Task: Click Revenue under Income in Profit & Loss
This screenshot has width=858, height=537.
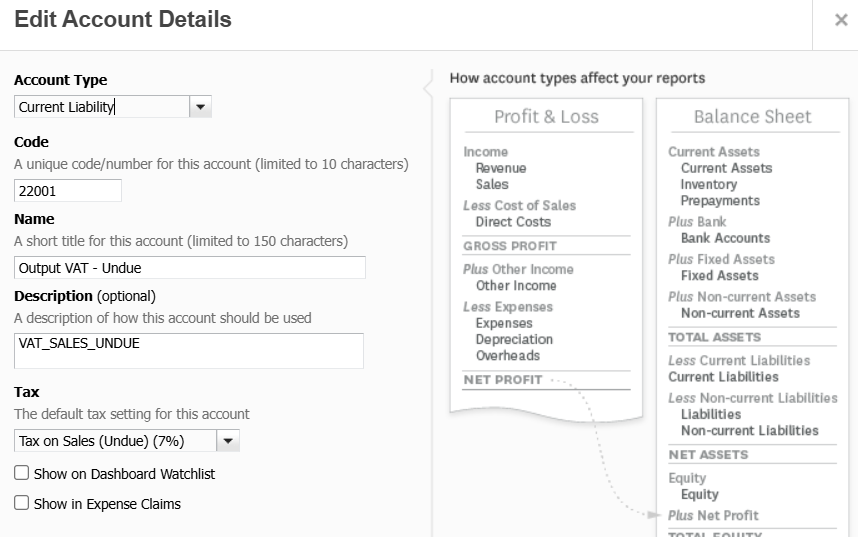Action: coord(500,168)
